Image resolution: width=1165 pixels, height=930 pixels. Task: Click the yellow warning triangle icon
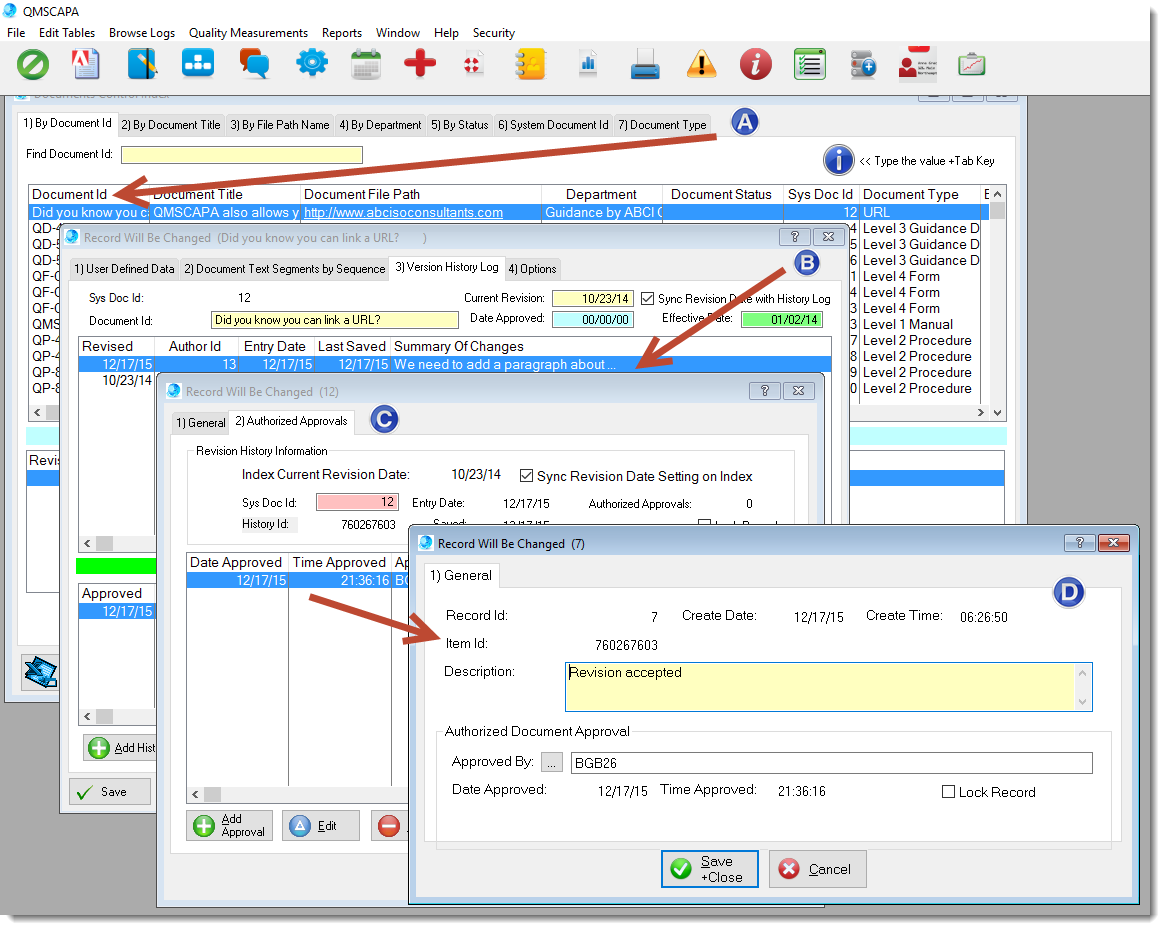click(701, 65)
